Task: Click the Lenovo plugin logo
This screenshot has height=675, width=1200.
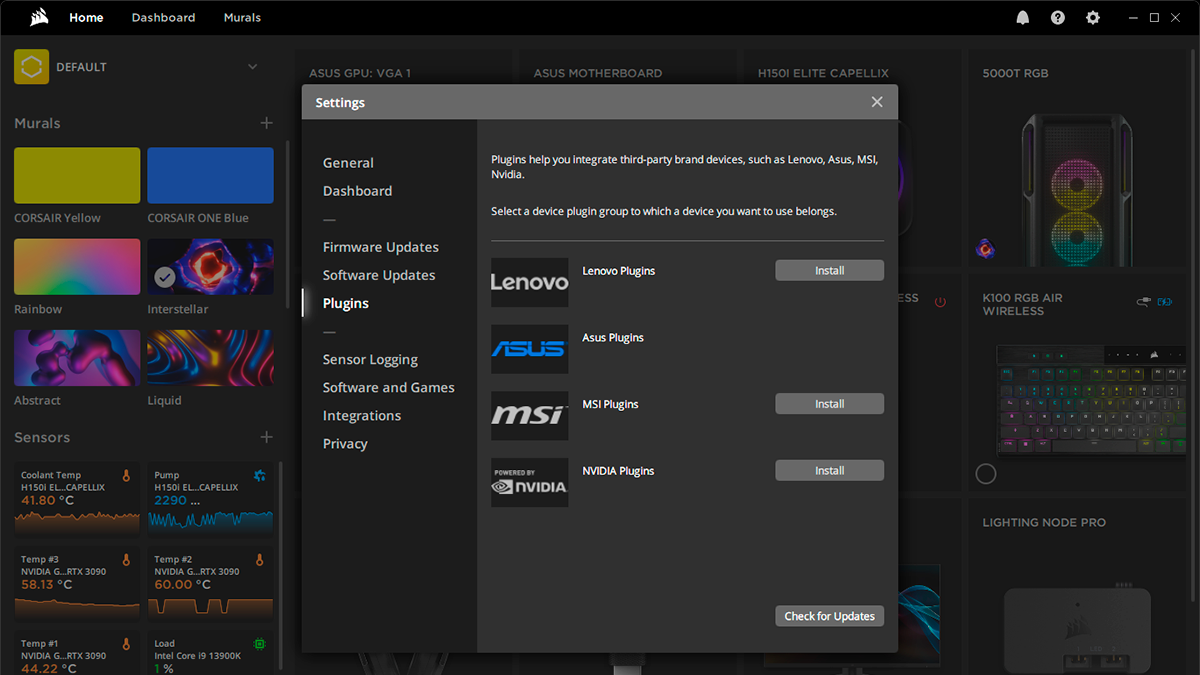Action: (x=529, y=283)
